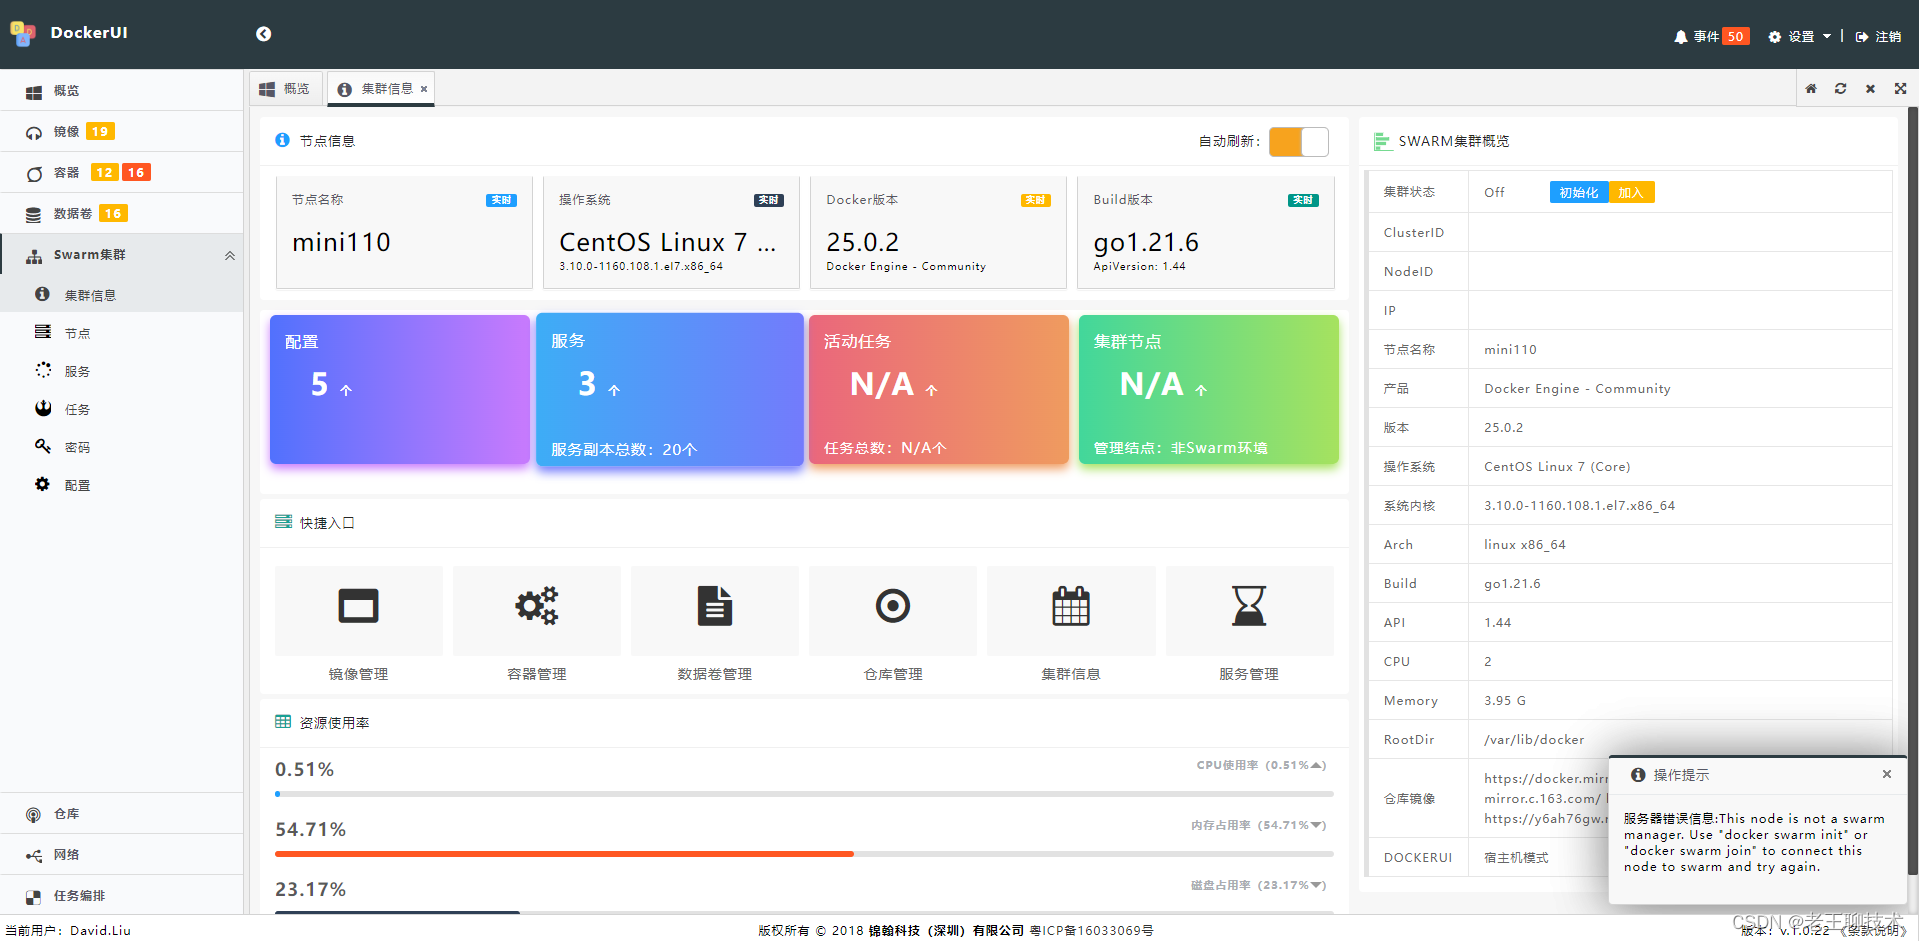Screen dimensions: 1919x941
Task: Click the memory usage progress bar
Action: coord(804,854)
